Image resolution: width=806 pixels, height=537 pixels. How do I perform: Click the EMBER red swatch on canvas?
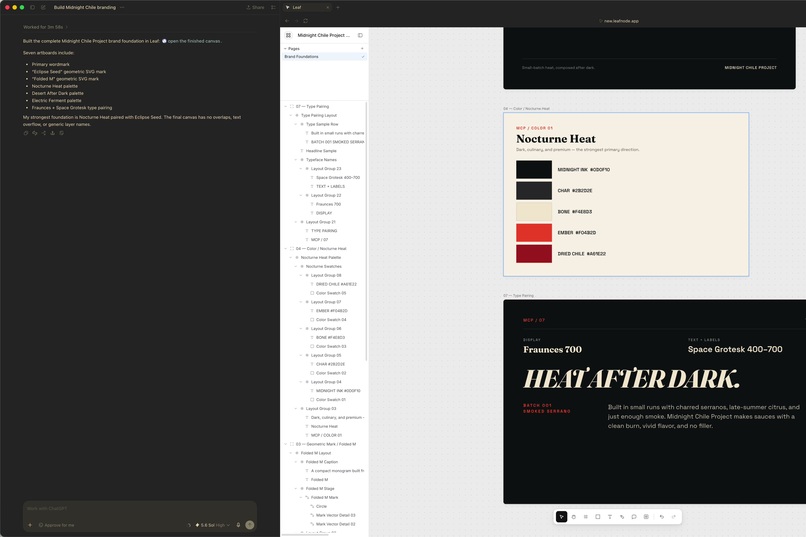tap(534, 233)
